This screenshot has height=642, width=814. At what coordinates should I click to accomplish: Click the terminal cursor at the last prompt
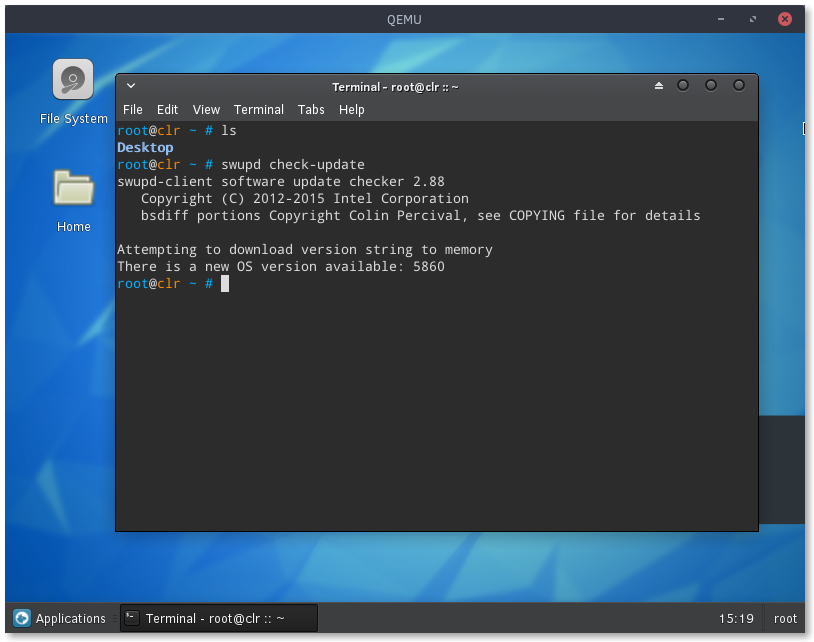(x=225, y=283)
